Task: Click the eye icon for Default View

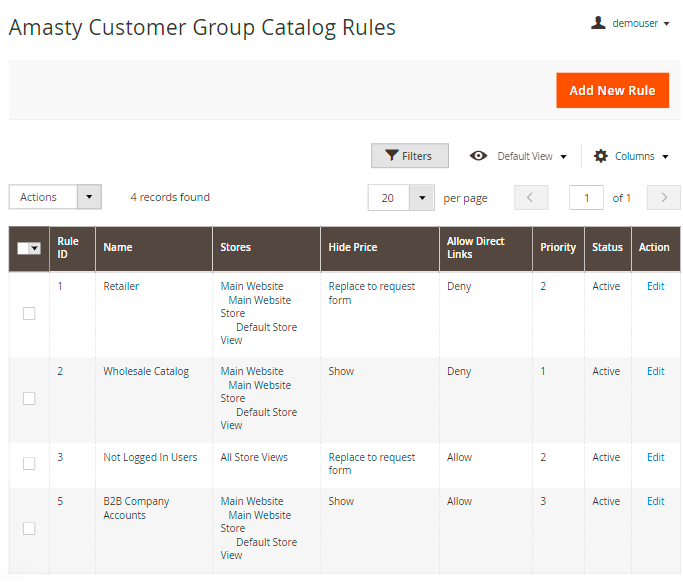Action: (x=479, y=156)
